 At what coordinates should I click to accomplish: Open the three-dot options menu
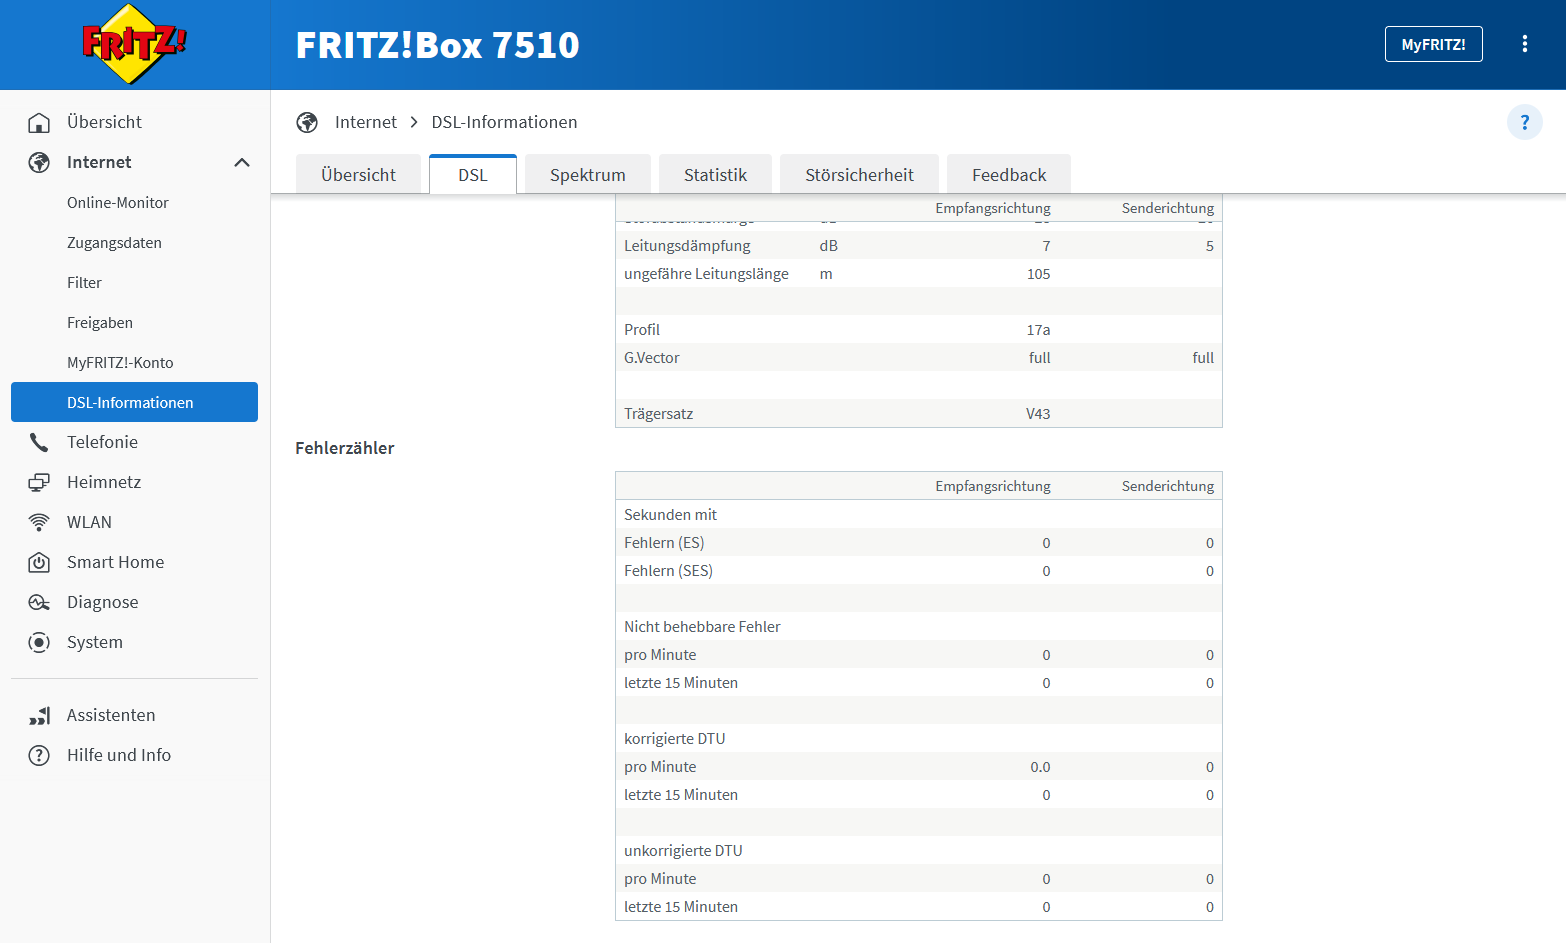point(1524,44)
